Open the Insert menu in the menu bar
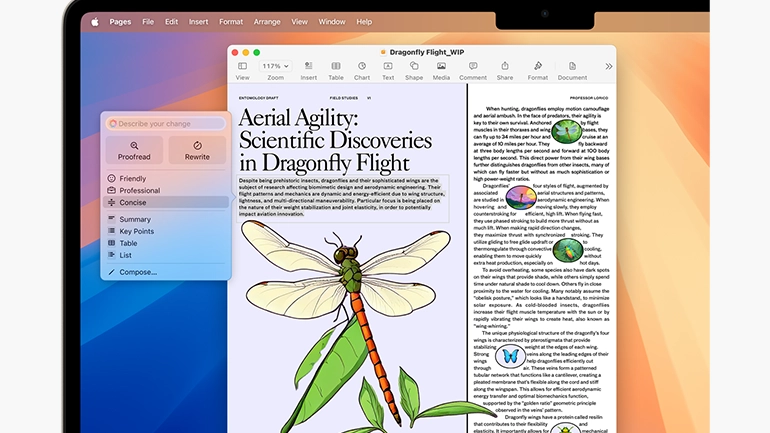The width and height of the screenshot is (770, 433). coord(198,22)
